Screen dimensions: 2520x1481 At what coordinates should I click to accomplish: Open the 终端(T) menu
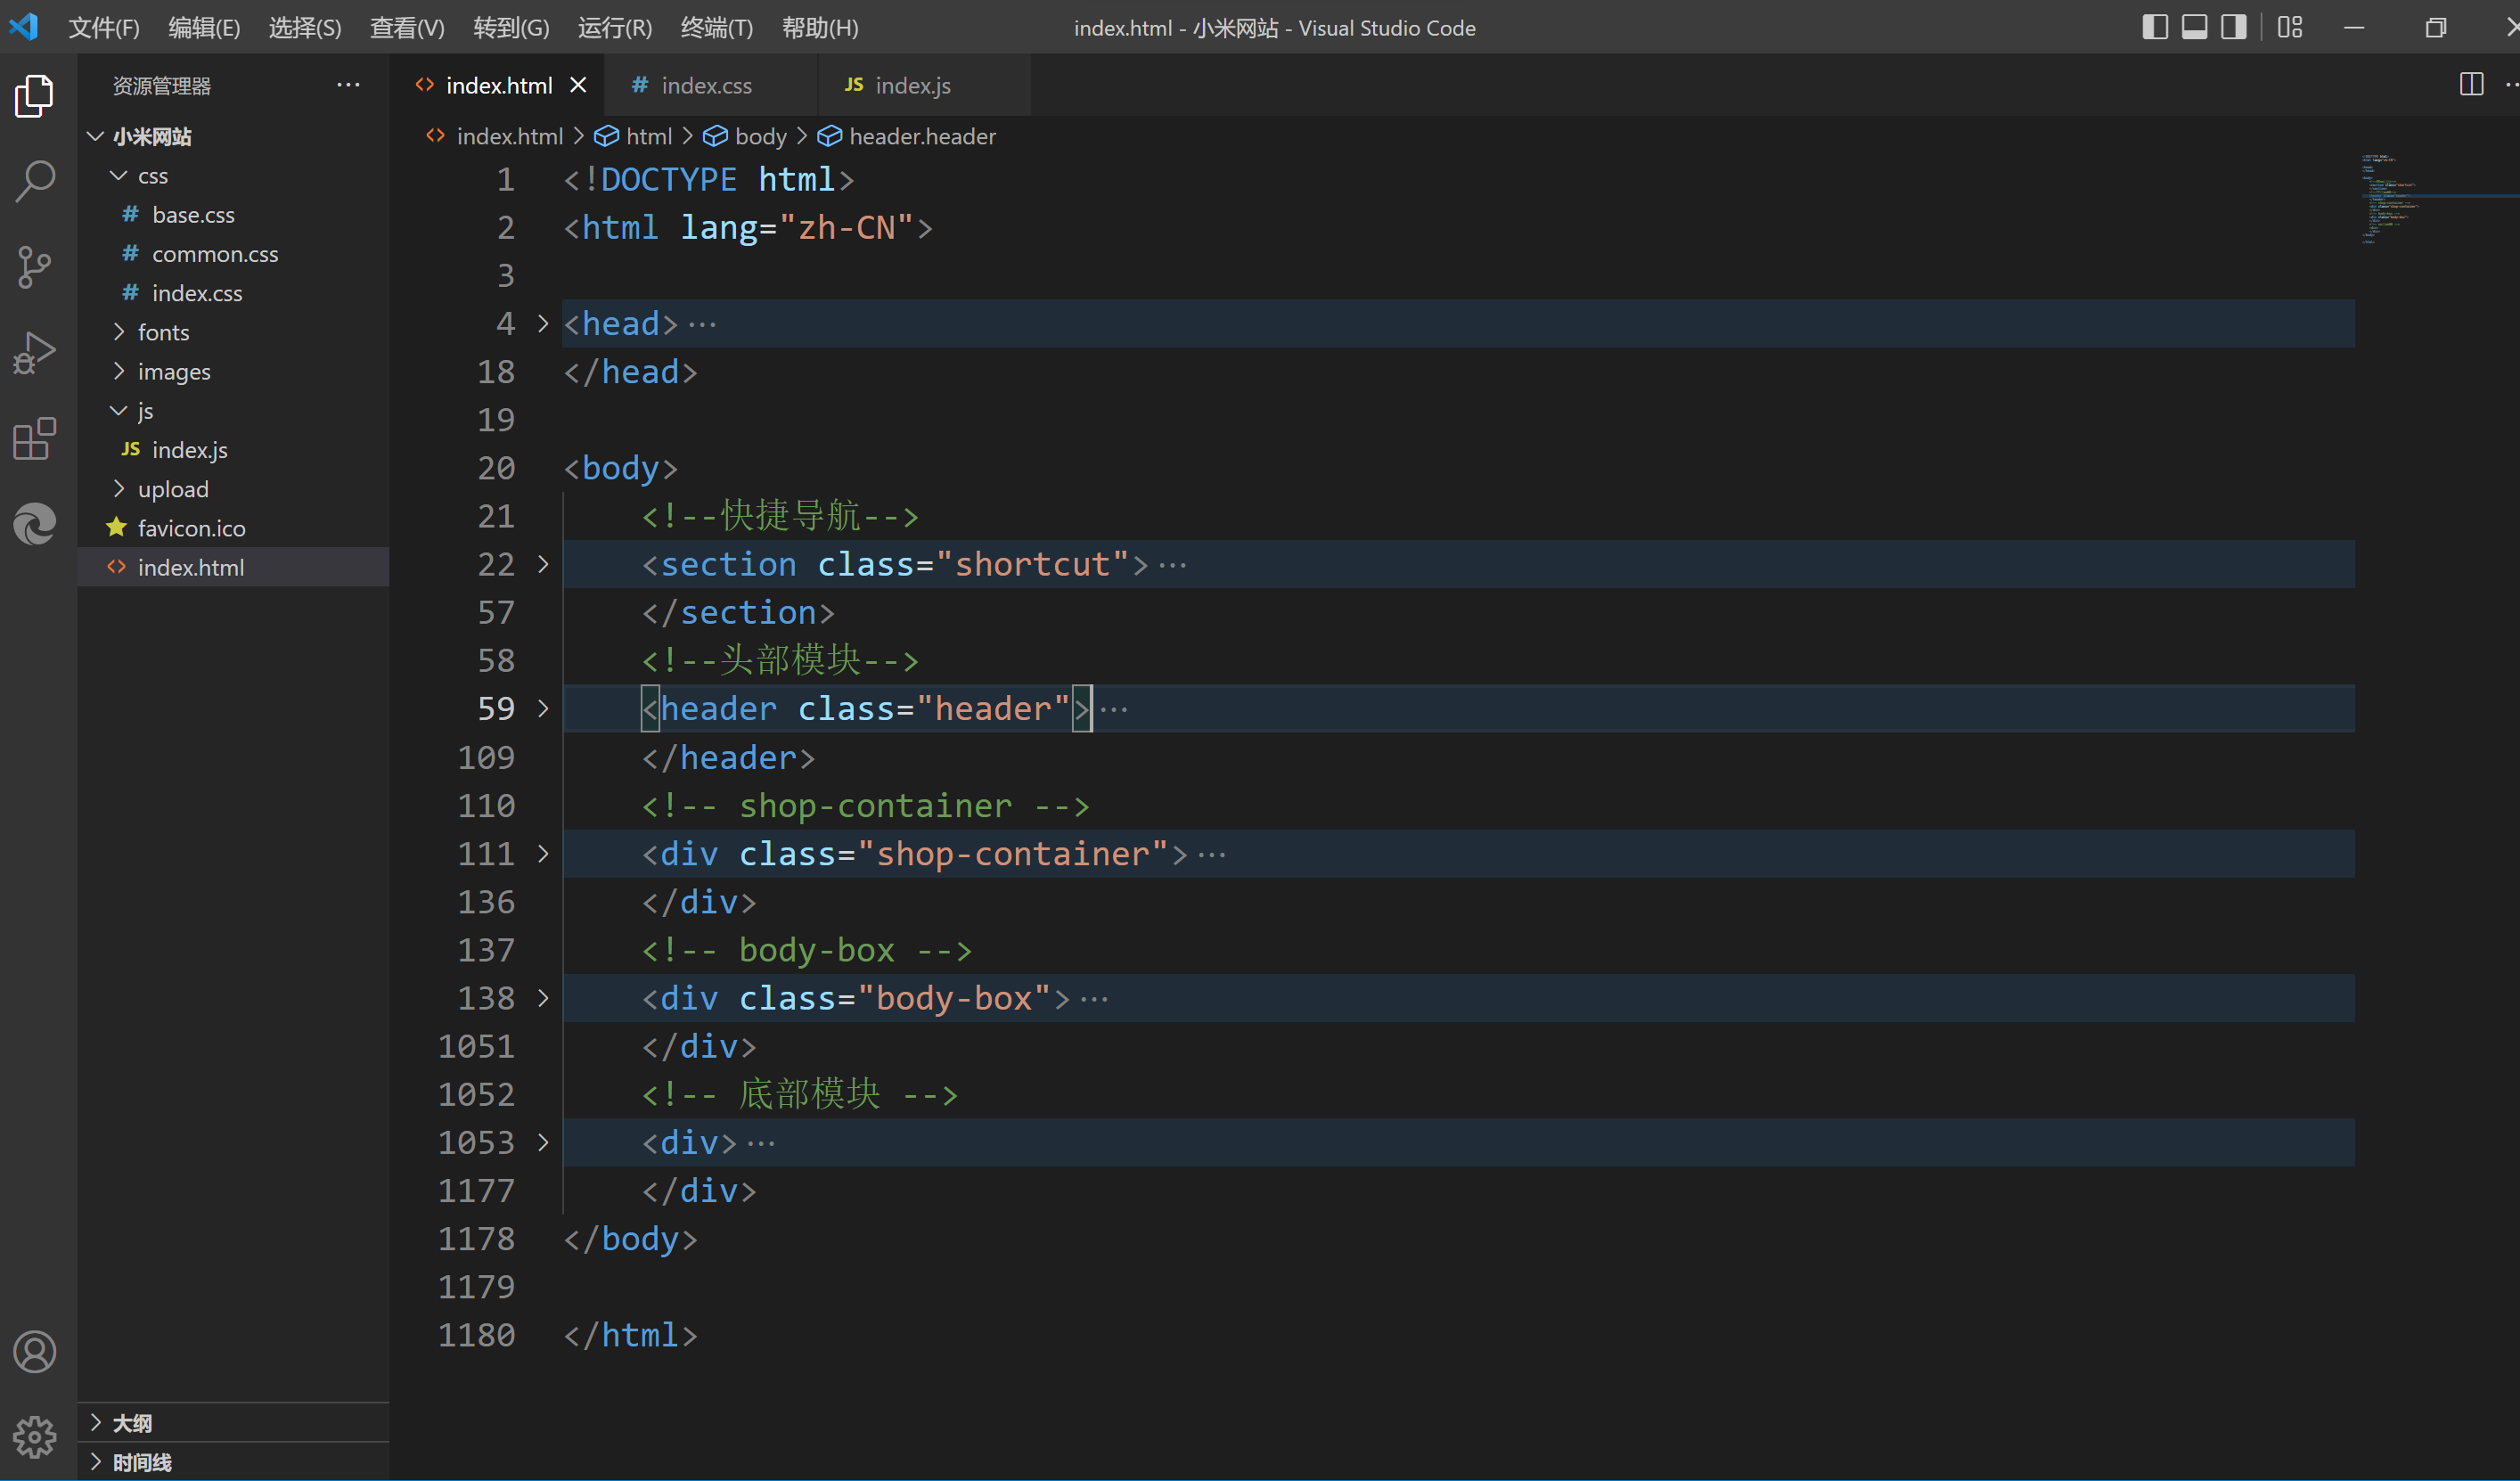716,27
